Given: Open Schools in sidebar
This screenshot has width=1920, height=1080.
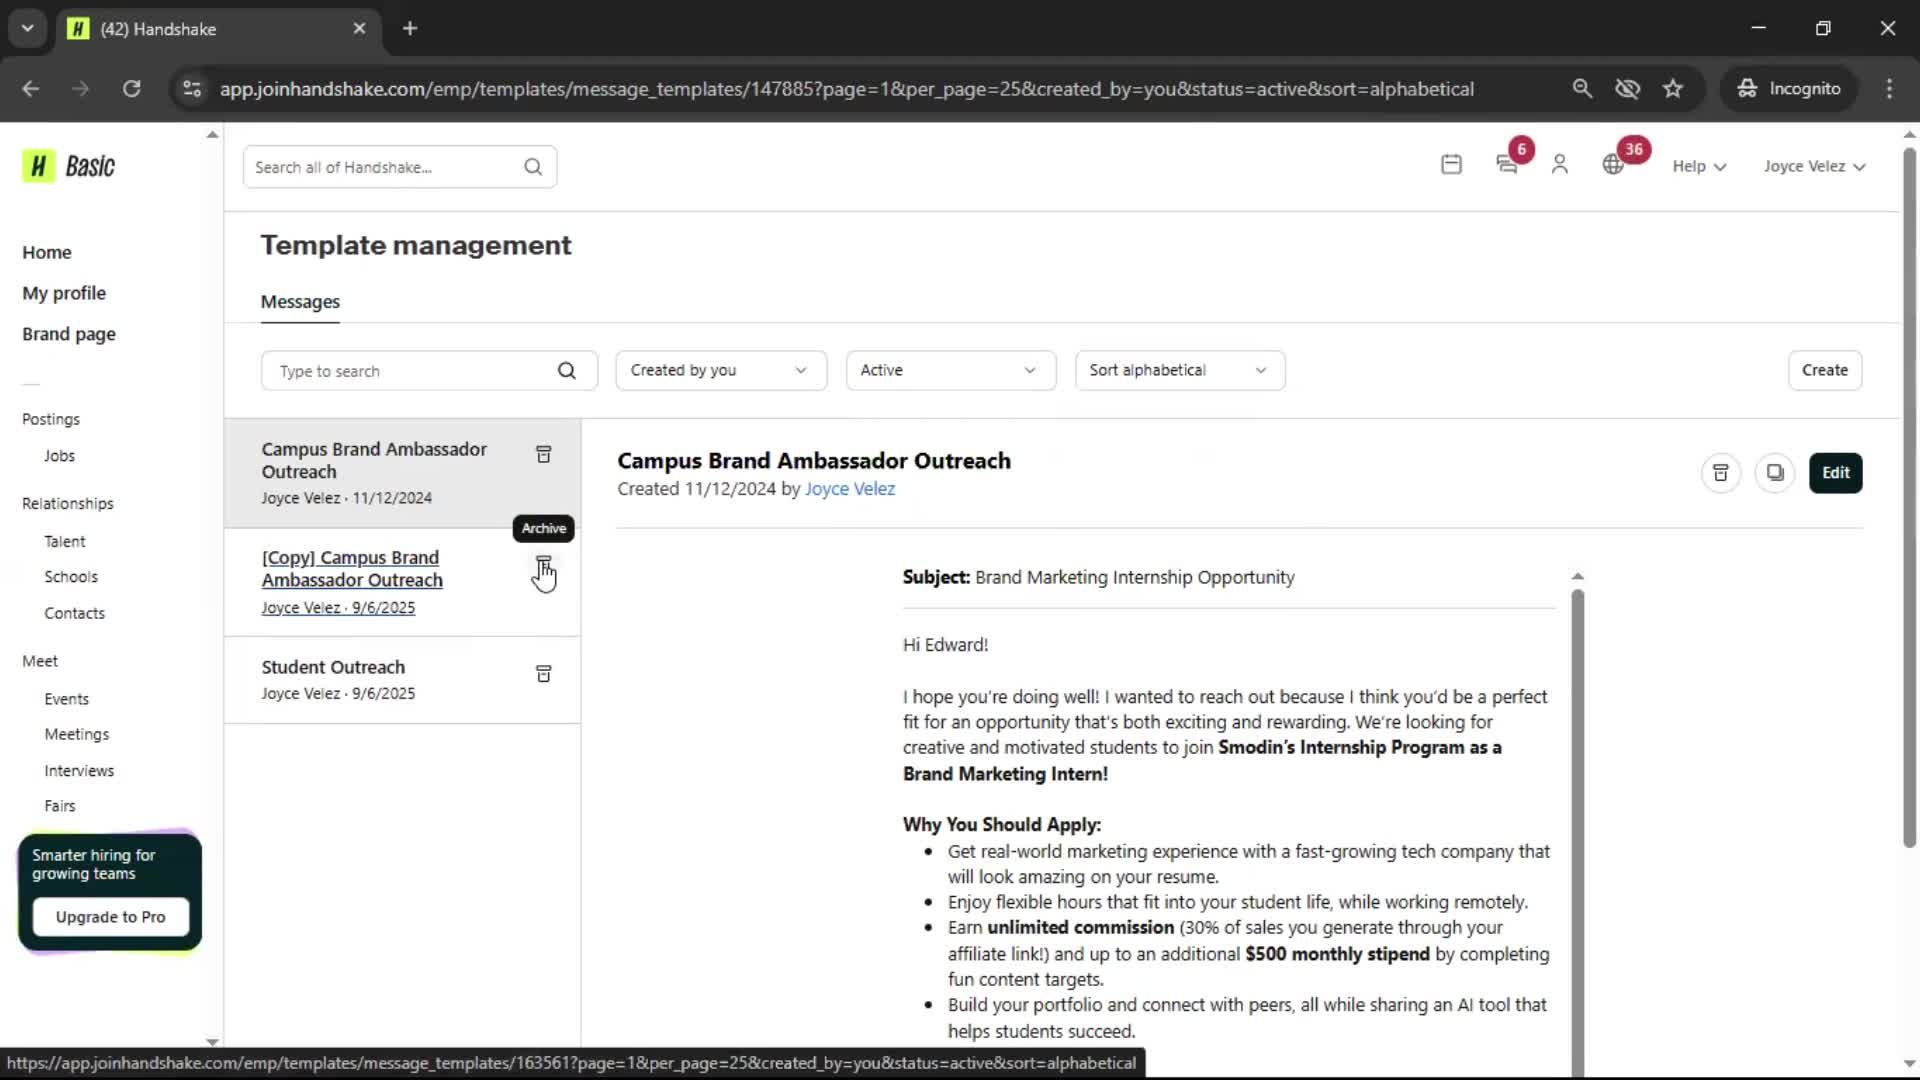Looking at the screenshot, I should (x=71, y=577).
